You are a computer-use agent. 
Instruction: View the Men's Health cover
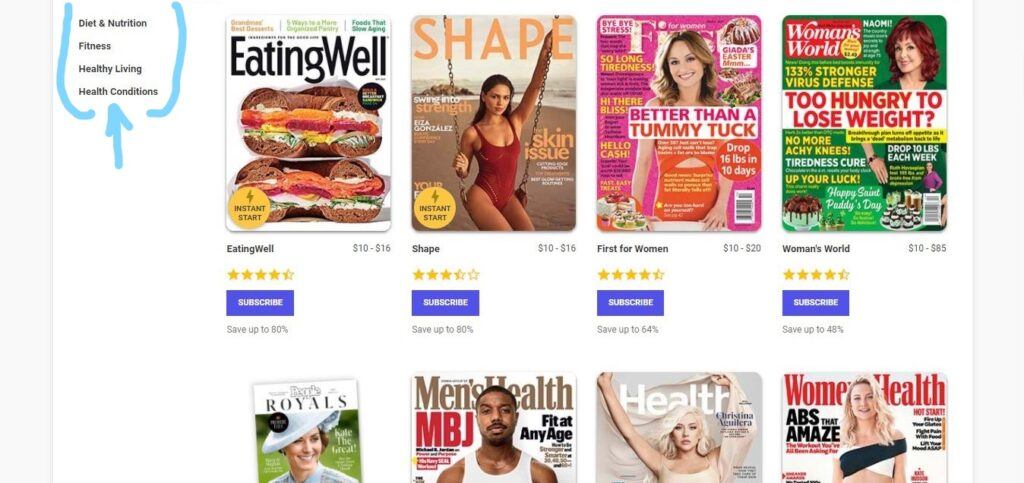(x=494, y=428)
